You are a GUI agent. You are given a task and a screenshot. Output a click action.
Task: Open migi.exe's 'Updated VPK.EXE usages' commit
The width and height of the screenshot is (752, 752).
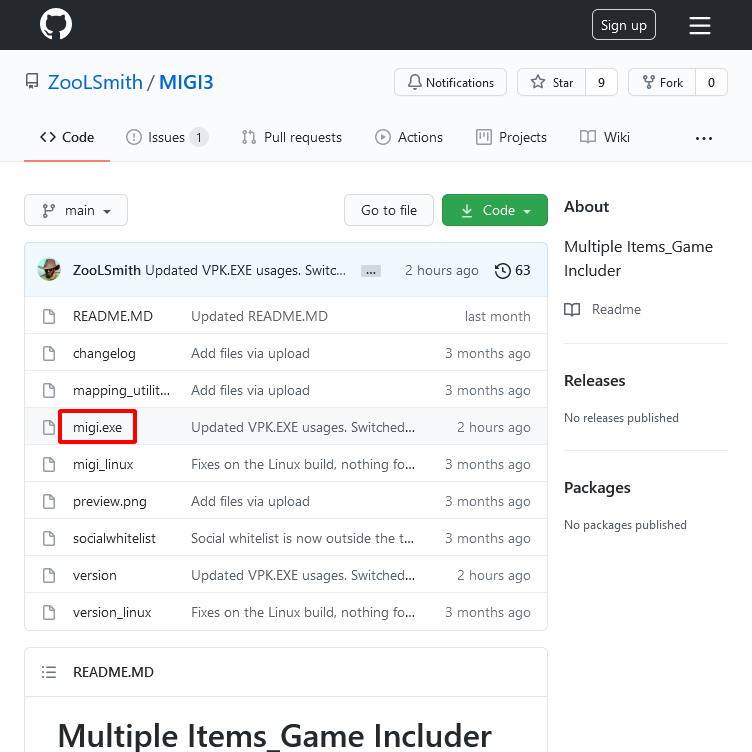(303, 427)
